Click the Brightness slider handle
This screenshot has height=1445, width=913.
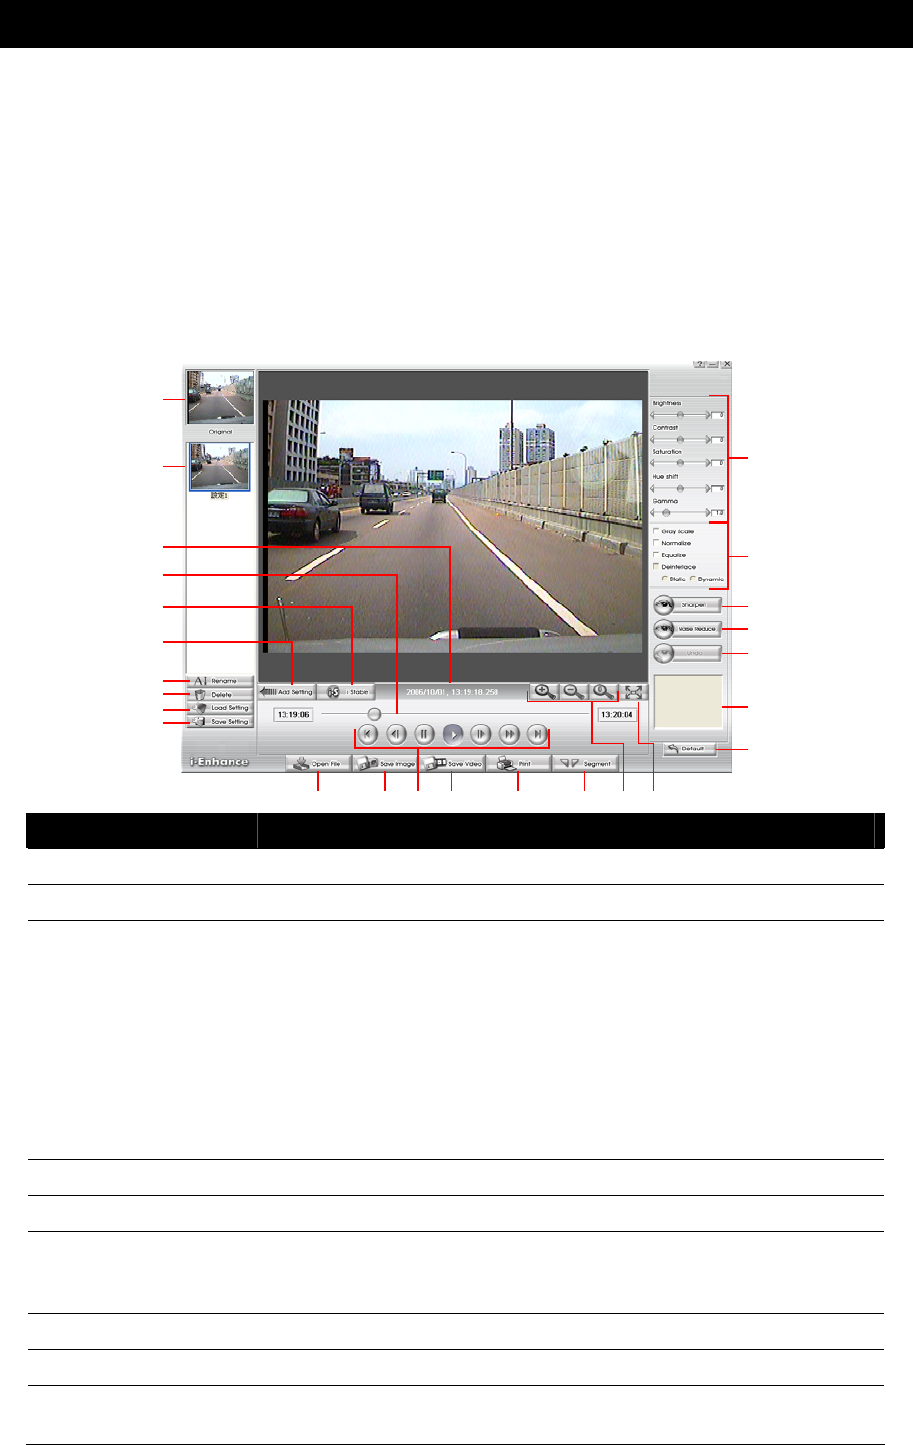[680, 413]
